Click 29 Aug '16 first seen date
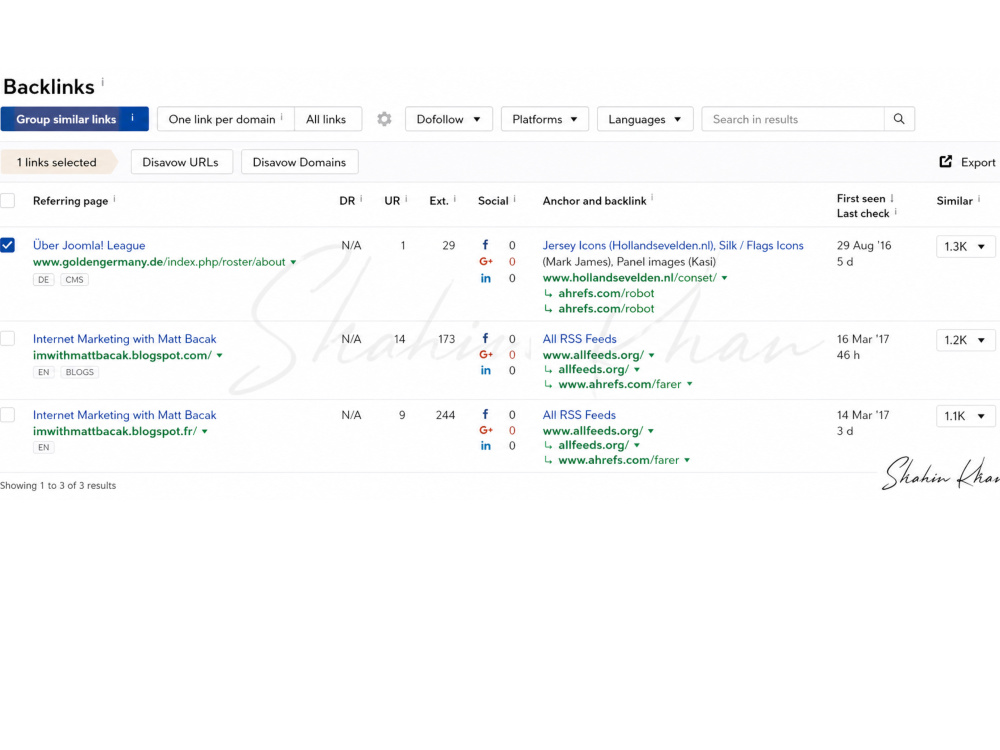The image size is (1000, 750). tap(864, 246)
